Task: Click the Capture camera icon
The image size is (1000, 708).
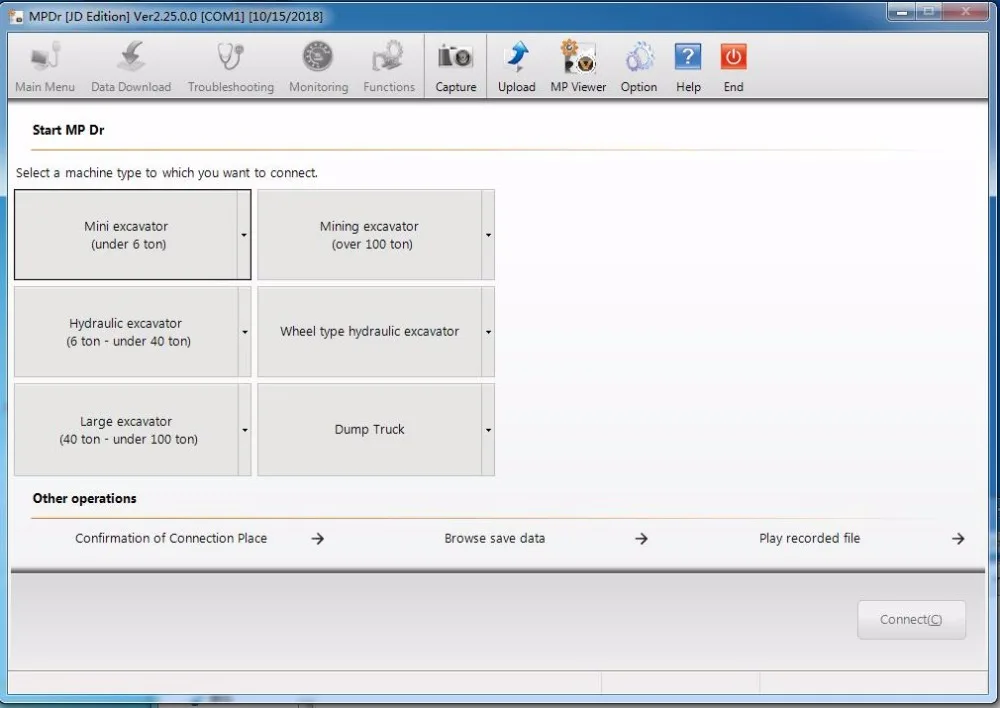Action: tap(455, 66)
